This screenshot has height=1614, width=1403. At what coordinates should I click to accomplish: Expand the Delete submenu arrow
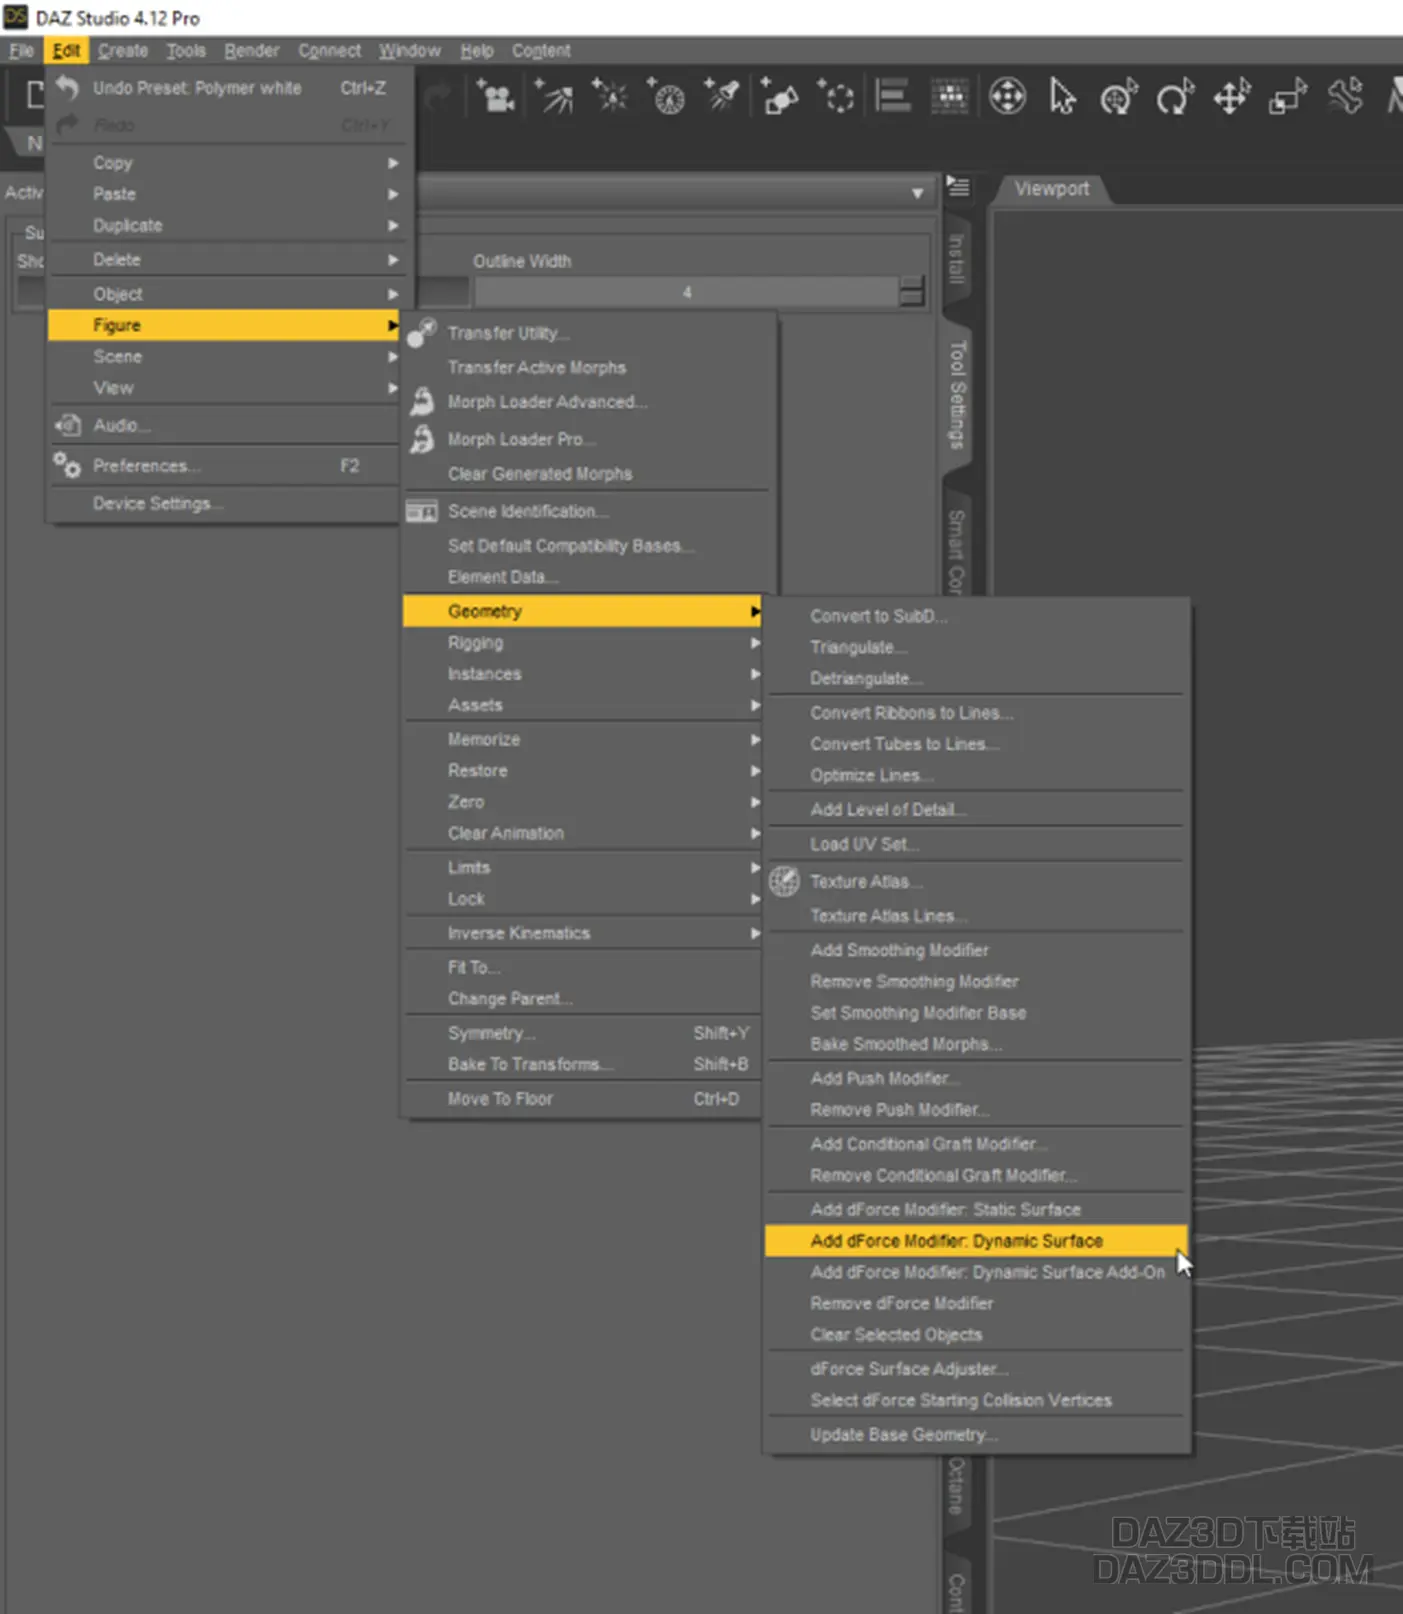393,259
